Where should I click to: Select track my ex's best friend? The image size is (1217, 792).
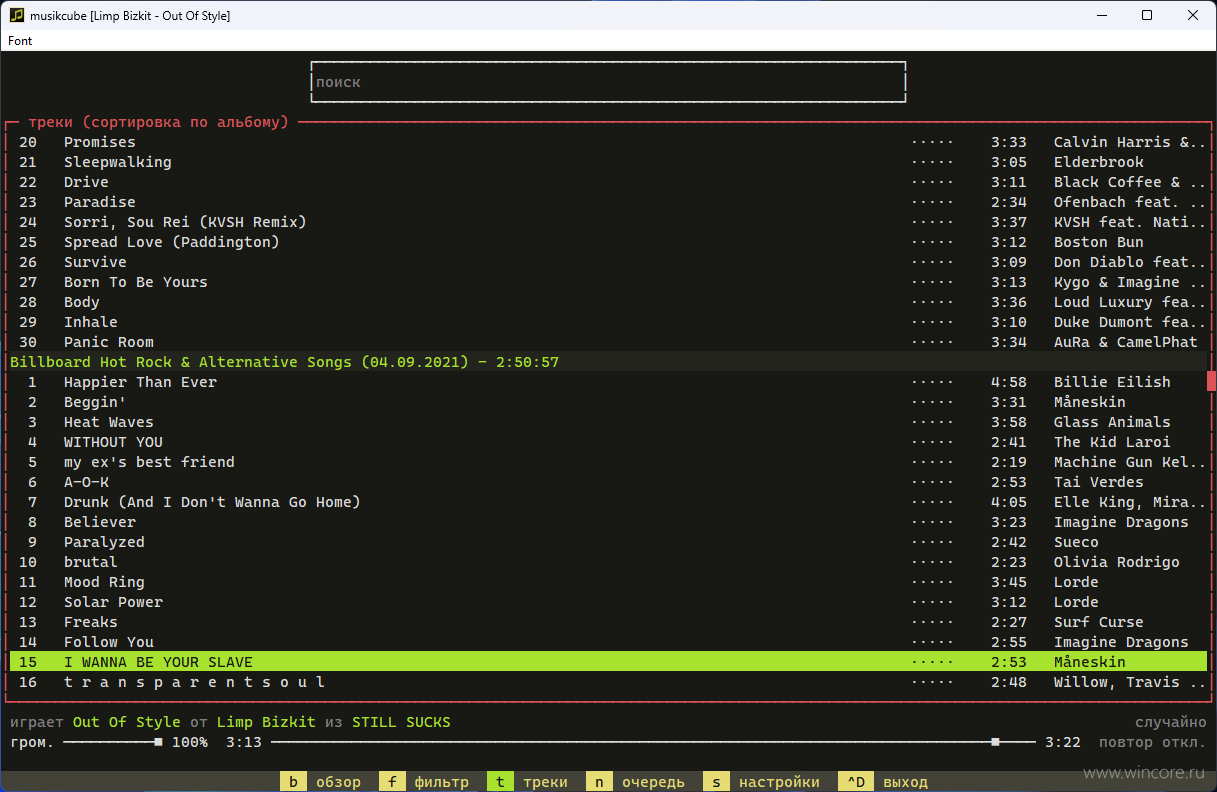point(608,462)
